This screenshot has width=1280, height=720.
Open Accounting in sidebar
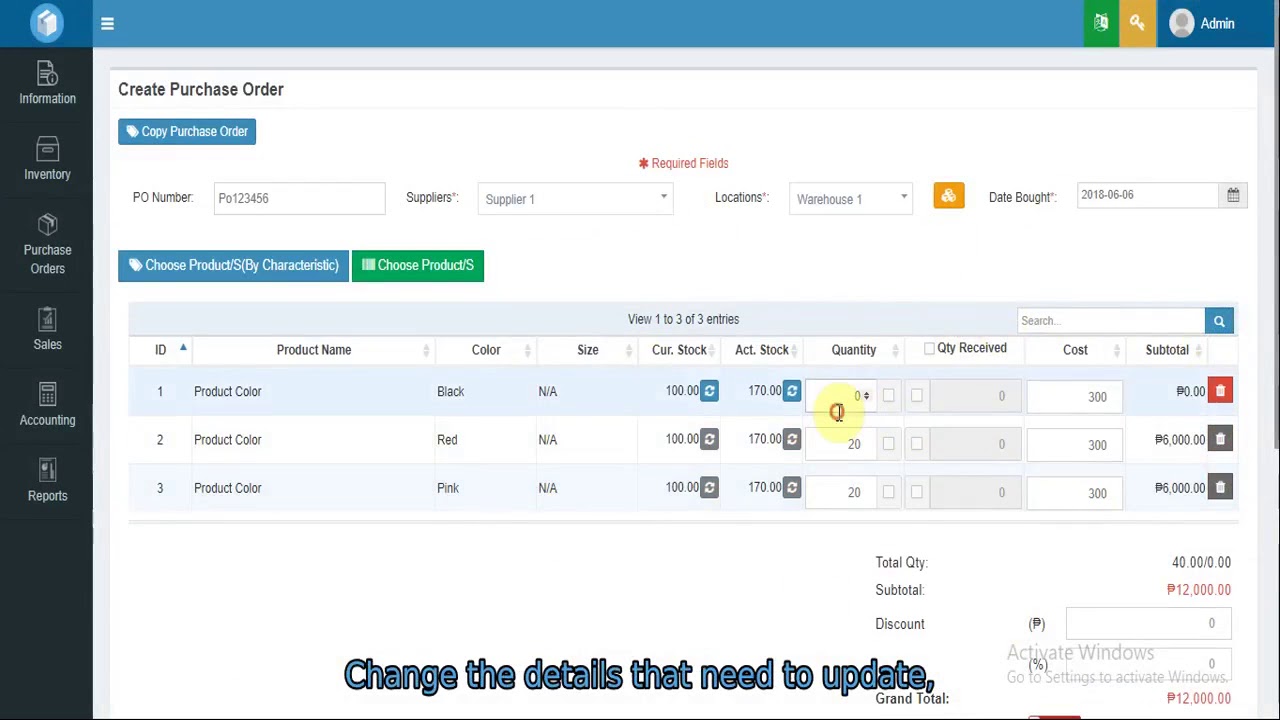coord(47,405)
